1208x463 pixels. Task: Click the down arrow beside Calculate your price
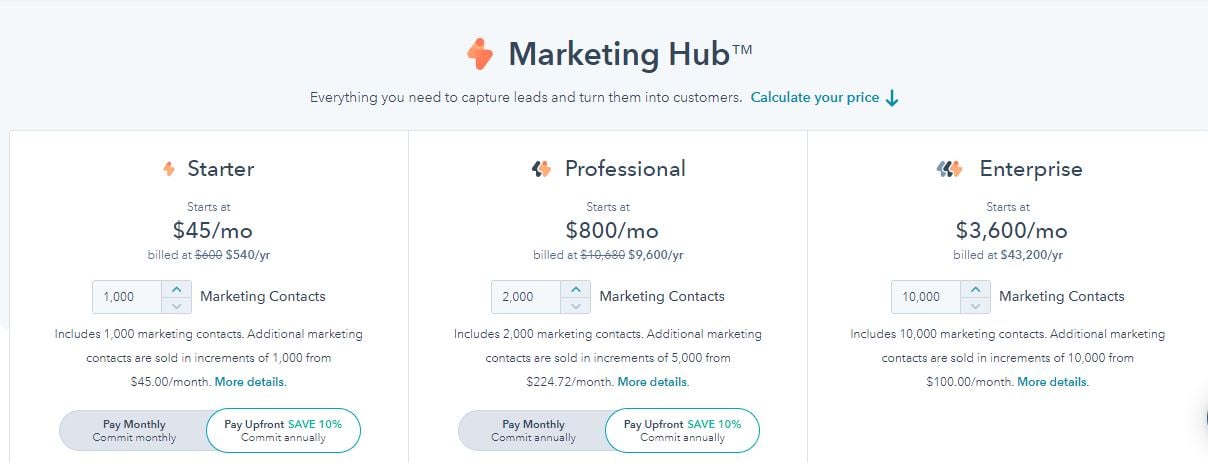(x=893, y=98)
